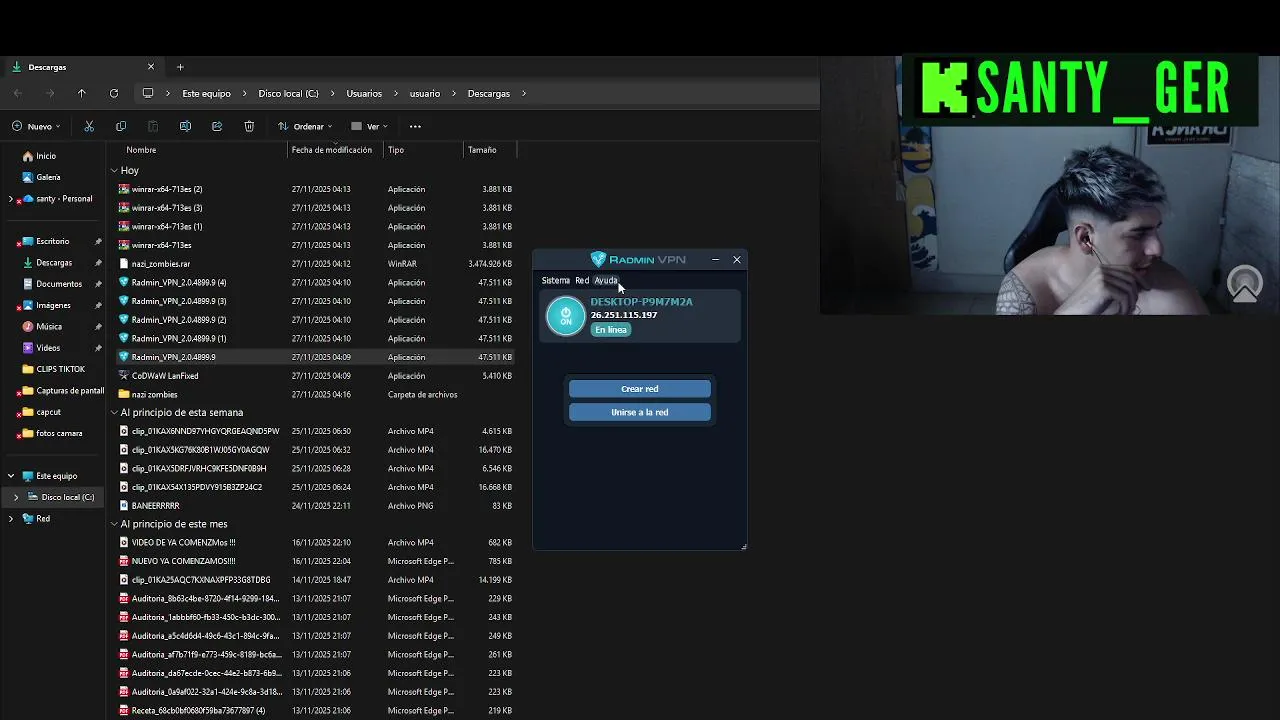Expand the Red tree node

tap(11, 519)
